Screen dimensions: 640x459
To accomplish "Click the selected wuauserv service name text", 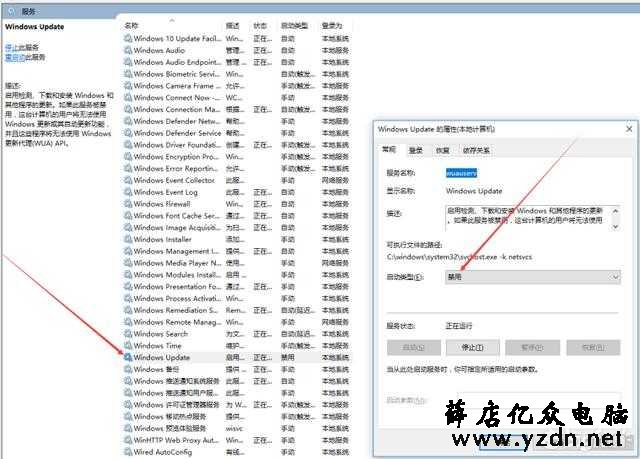I will 461,173.
